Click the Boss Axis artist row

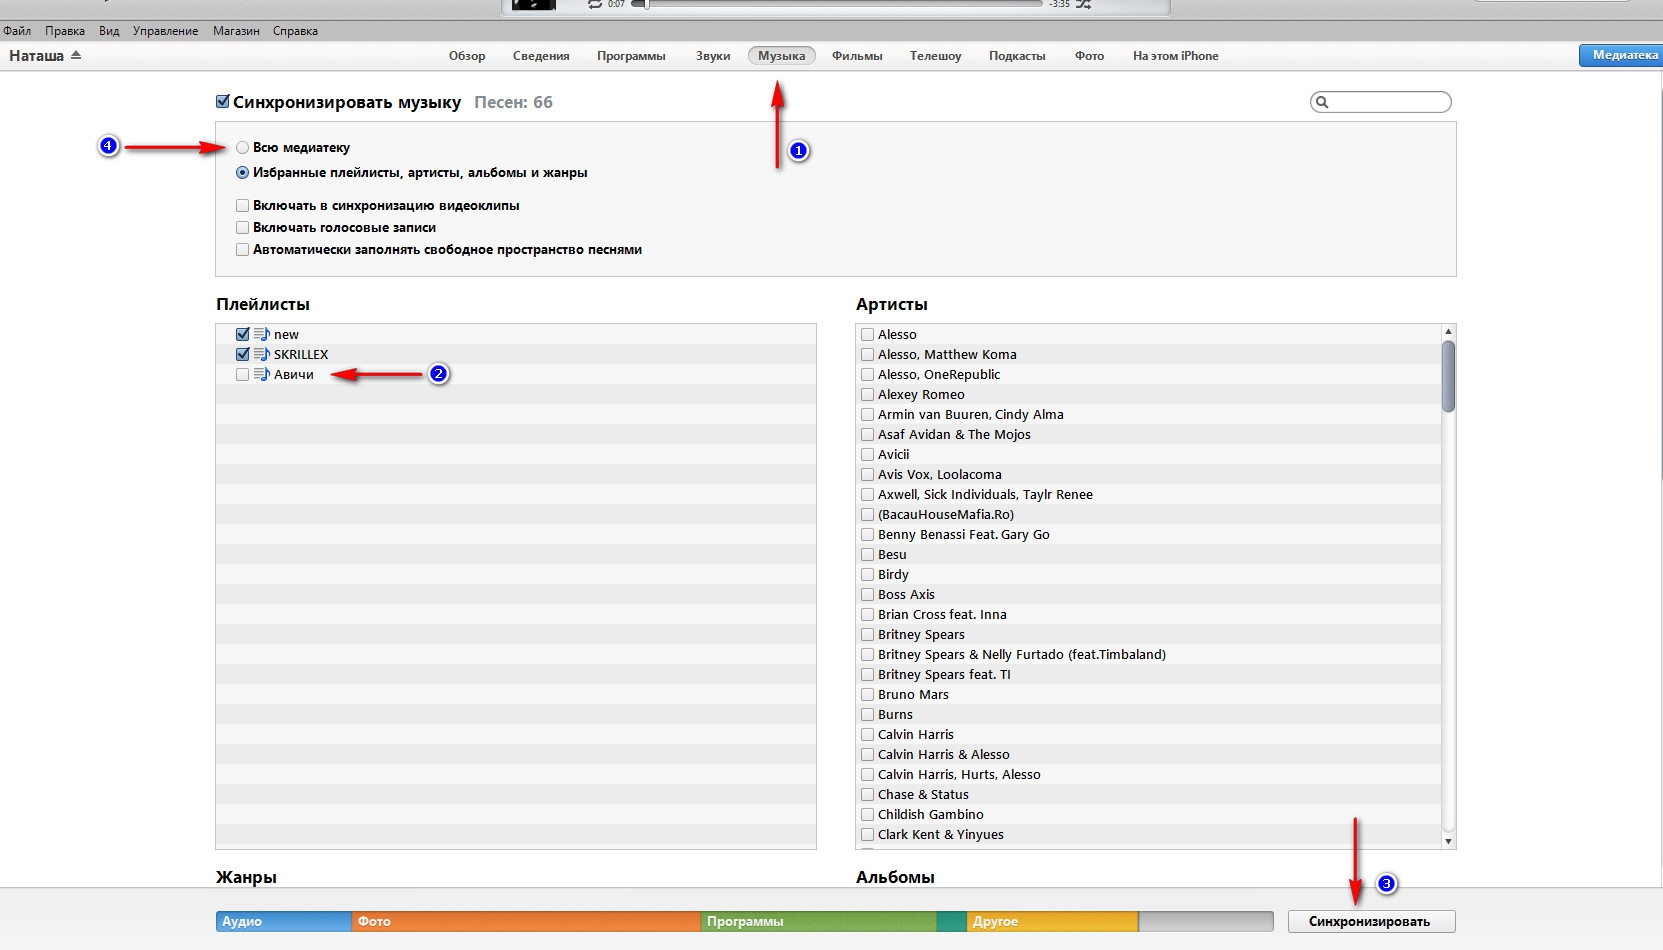1148,594
